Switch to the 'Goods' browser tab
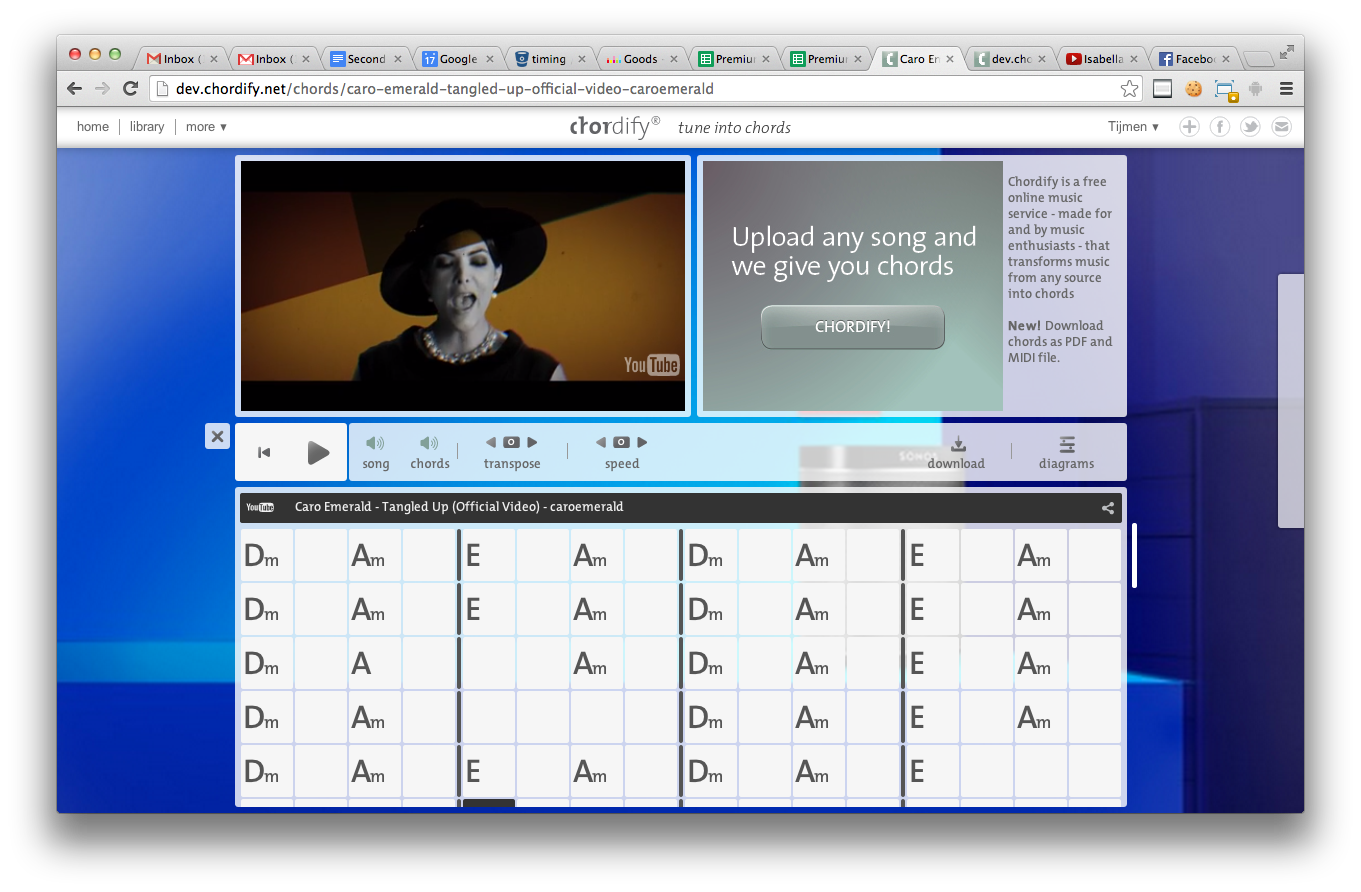 click(640, 59)
